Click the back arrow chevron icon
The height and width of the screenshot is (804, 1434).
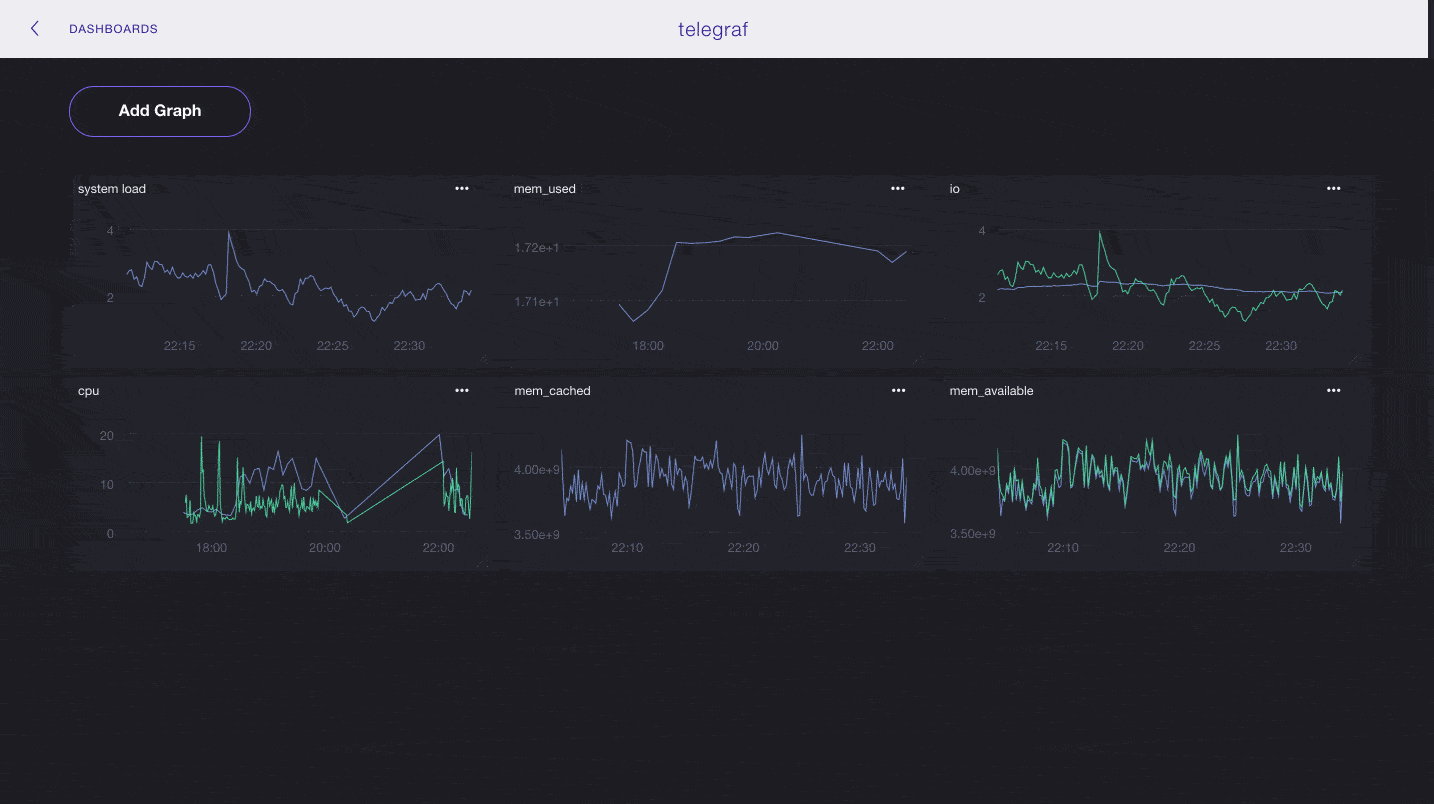(35, 29)
